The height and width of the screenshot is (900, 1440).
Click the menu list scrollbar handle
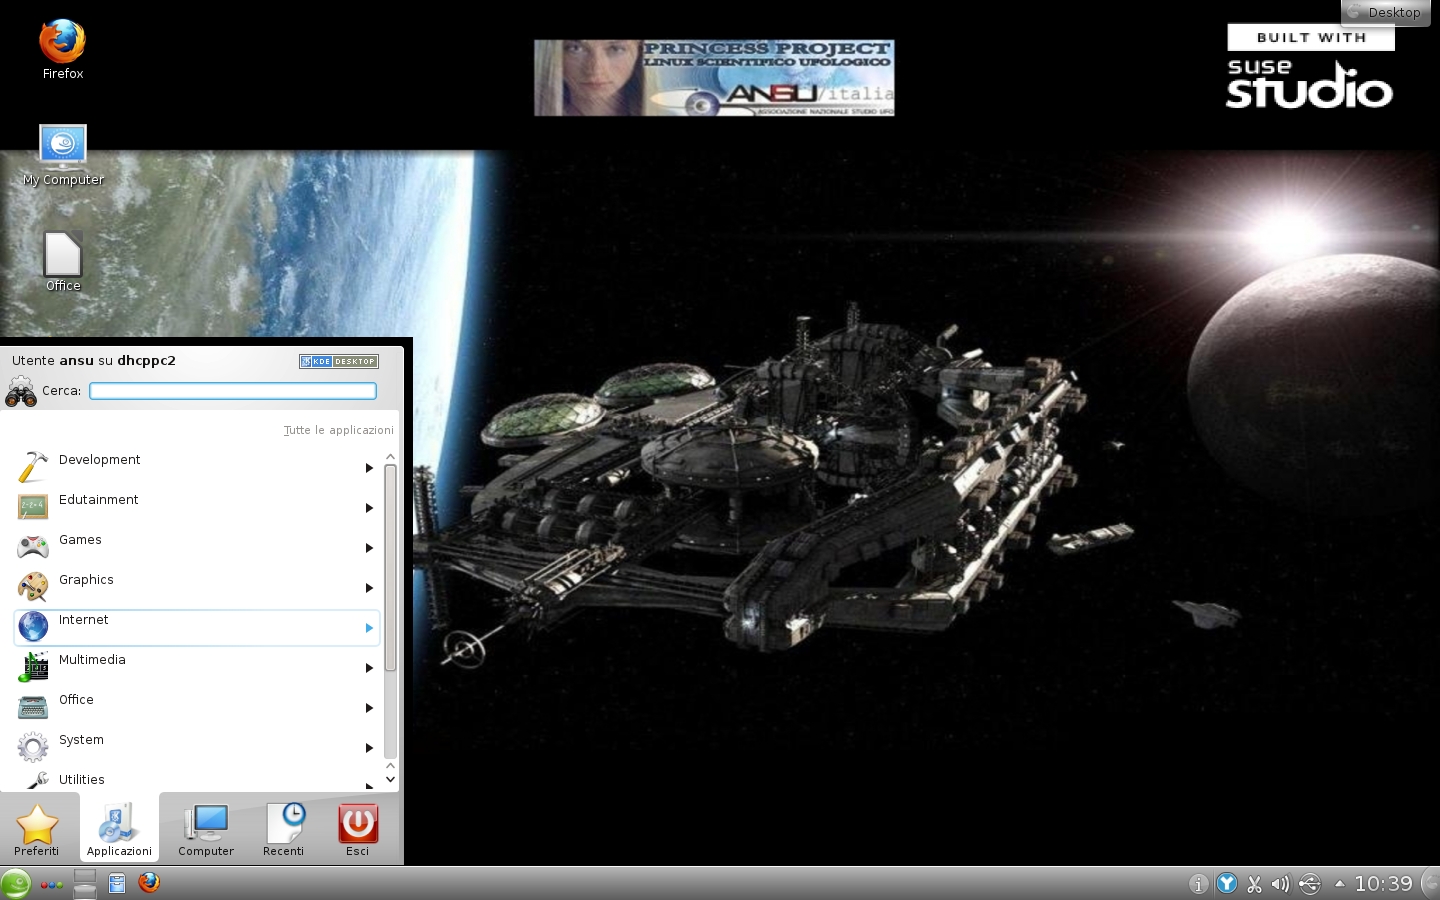[x=390, y=567]
